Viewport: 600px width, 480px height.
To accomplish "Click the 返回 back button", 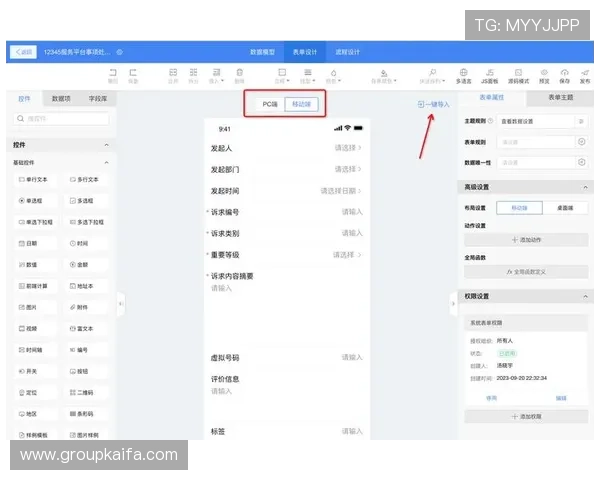I will [x=24, y=52].
